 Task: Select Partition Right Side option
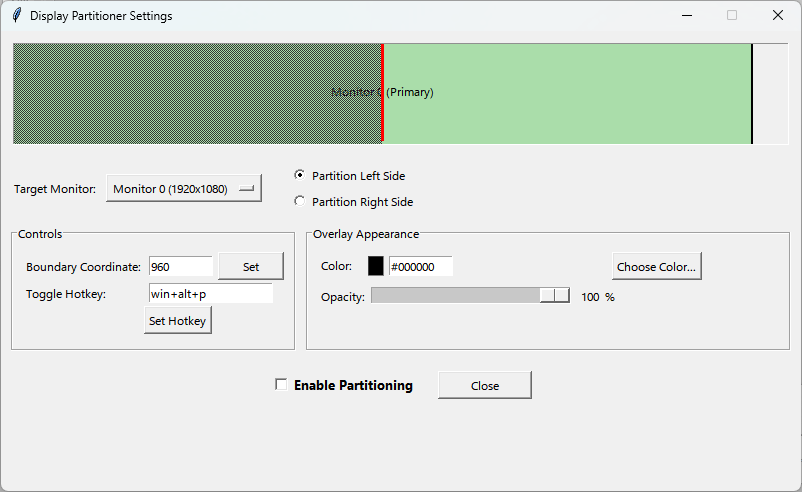point(300,201)
